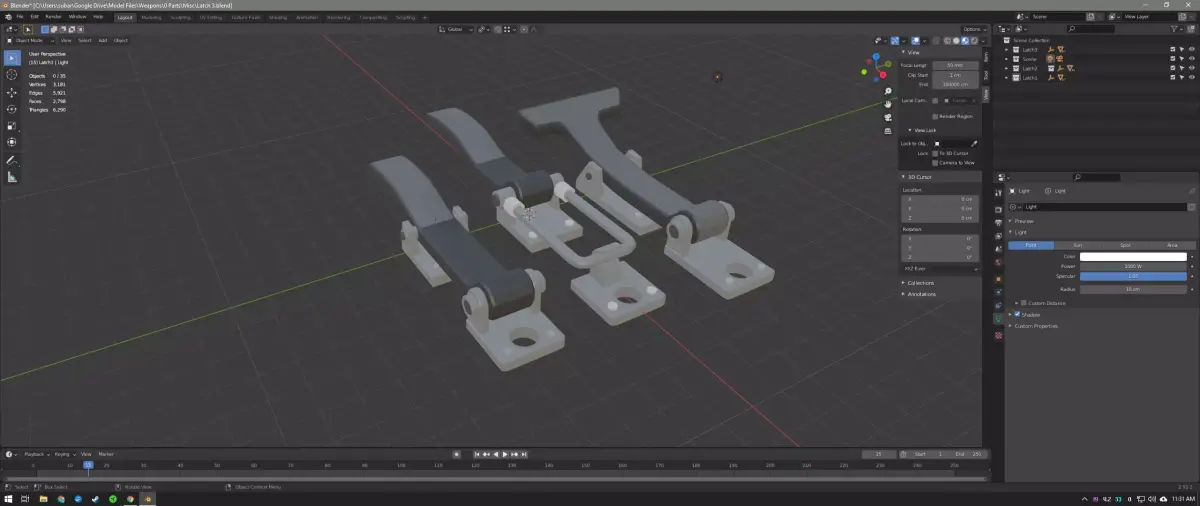1200x506 pixels.
Task: Select the Cursor tool in left toolbar
Action: pos(12,74)
